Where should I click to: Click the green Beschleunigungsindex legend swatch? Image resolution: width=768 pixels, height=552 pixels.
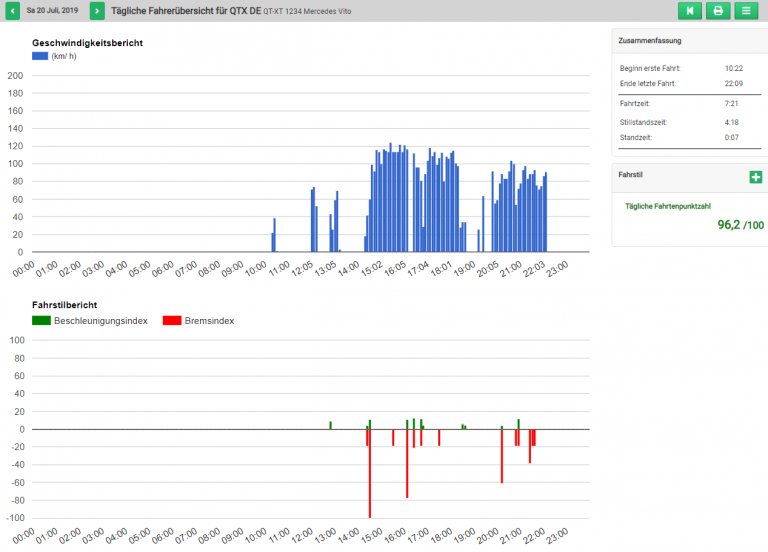tap(41, 320)
